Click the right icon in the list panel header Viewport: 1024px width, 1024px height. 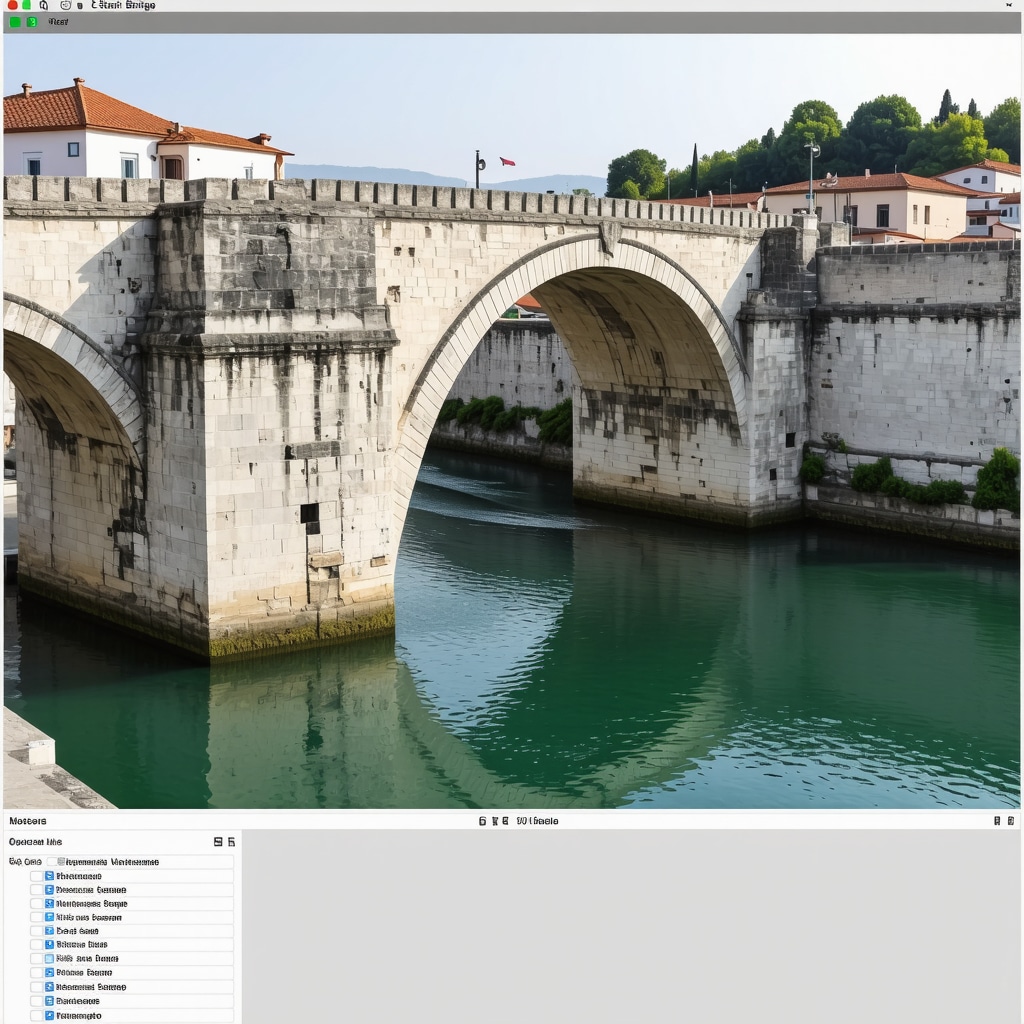point(231,842)
